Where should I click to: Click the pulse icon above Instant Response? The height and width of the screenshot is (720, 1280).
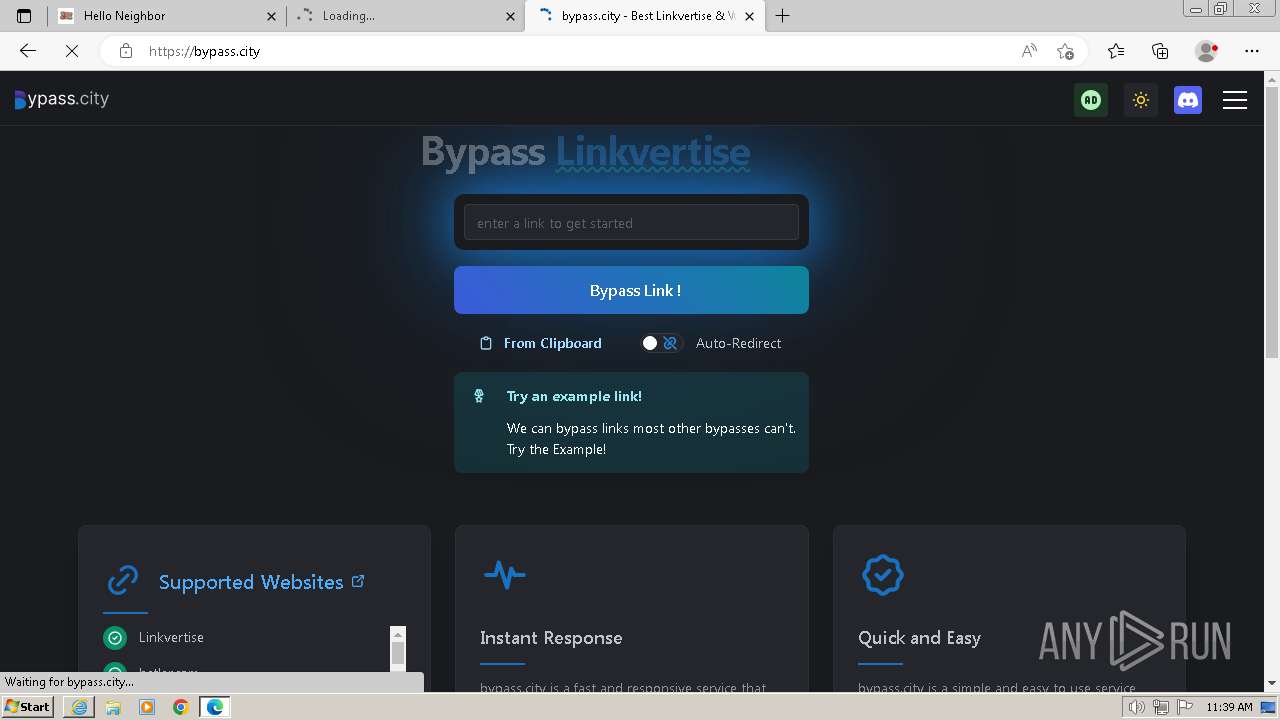[x=504, y=575]
